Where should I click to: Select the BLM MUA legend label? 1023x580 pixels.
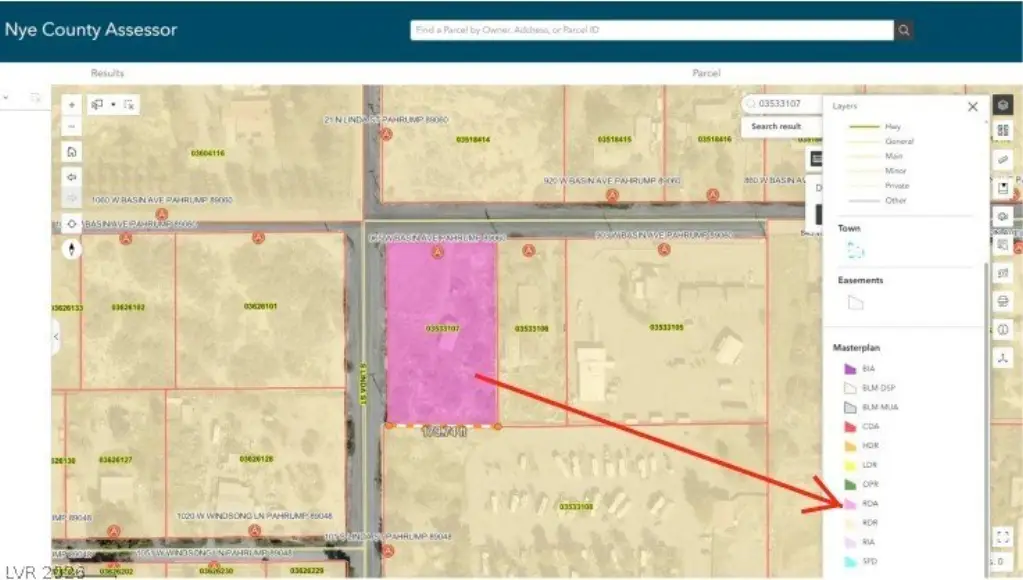(x=880, y=407)
